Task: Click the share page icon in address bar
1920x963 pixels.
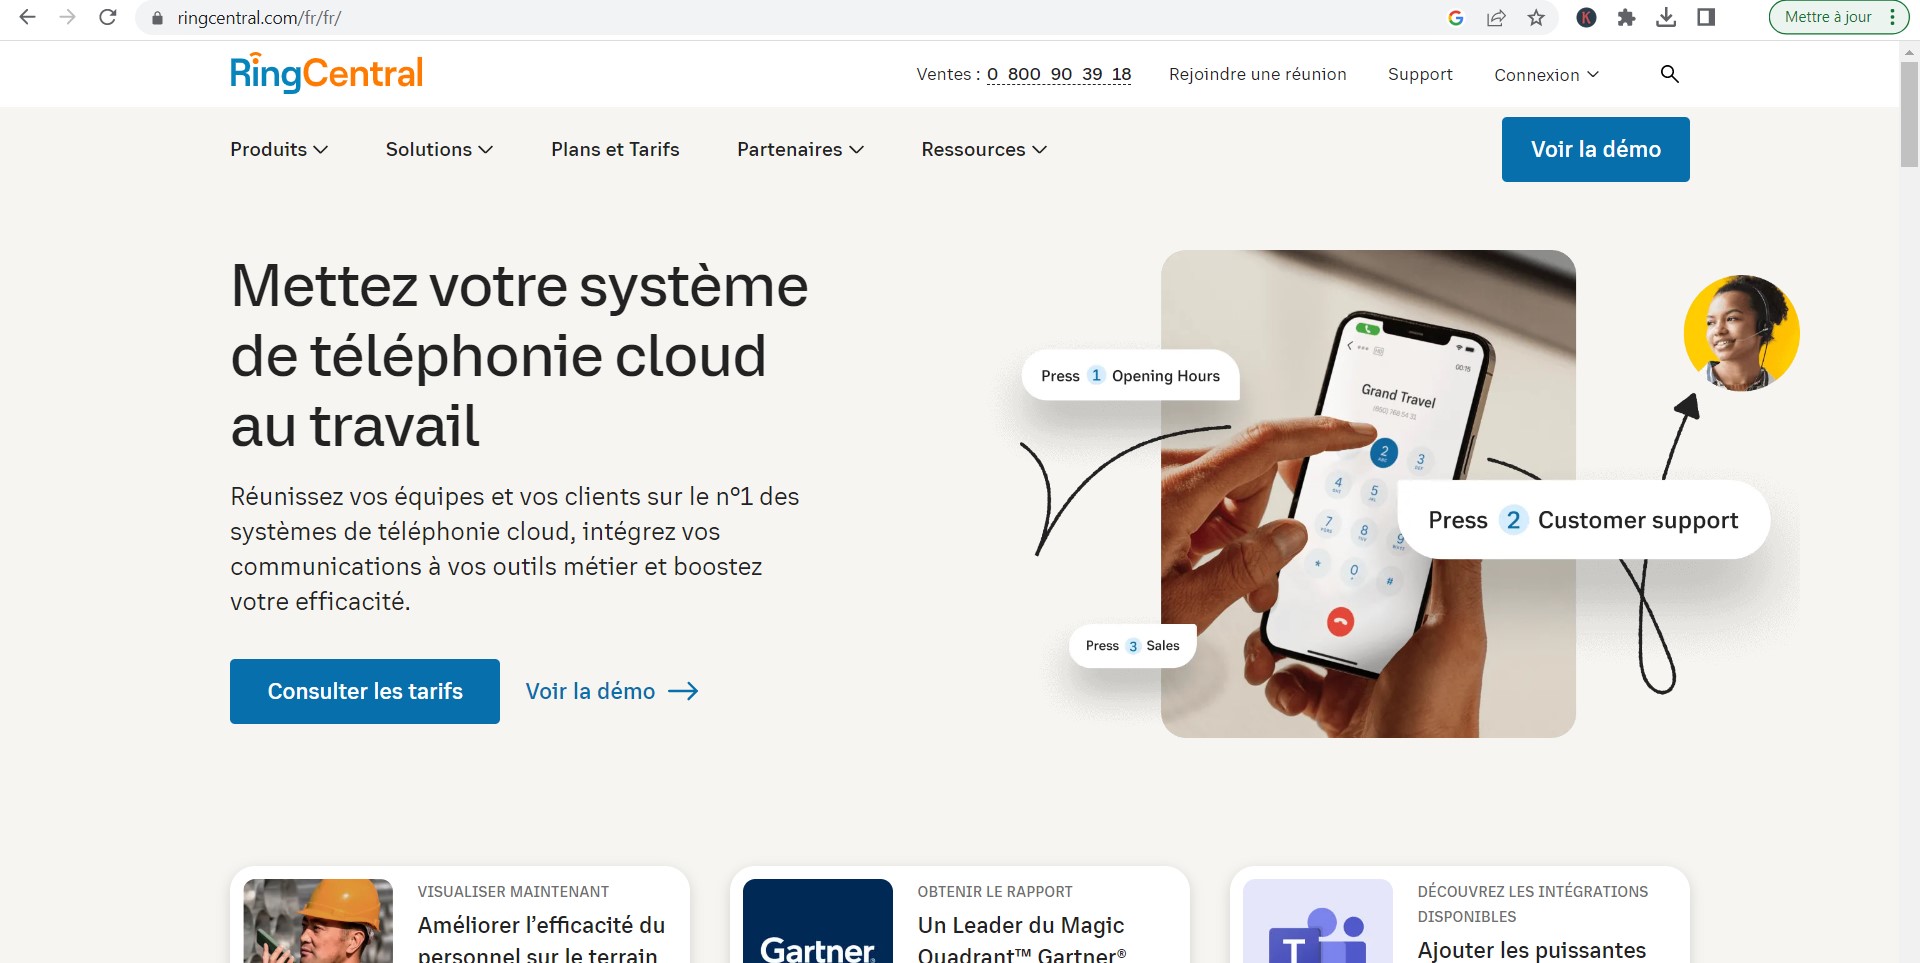Action: [1496, 17]
